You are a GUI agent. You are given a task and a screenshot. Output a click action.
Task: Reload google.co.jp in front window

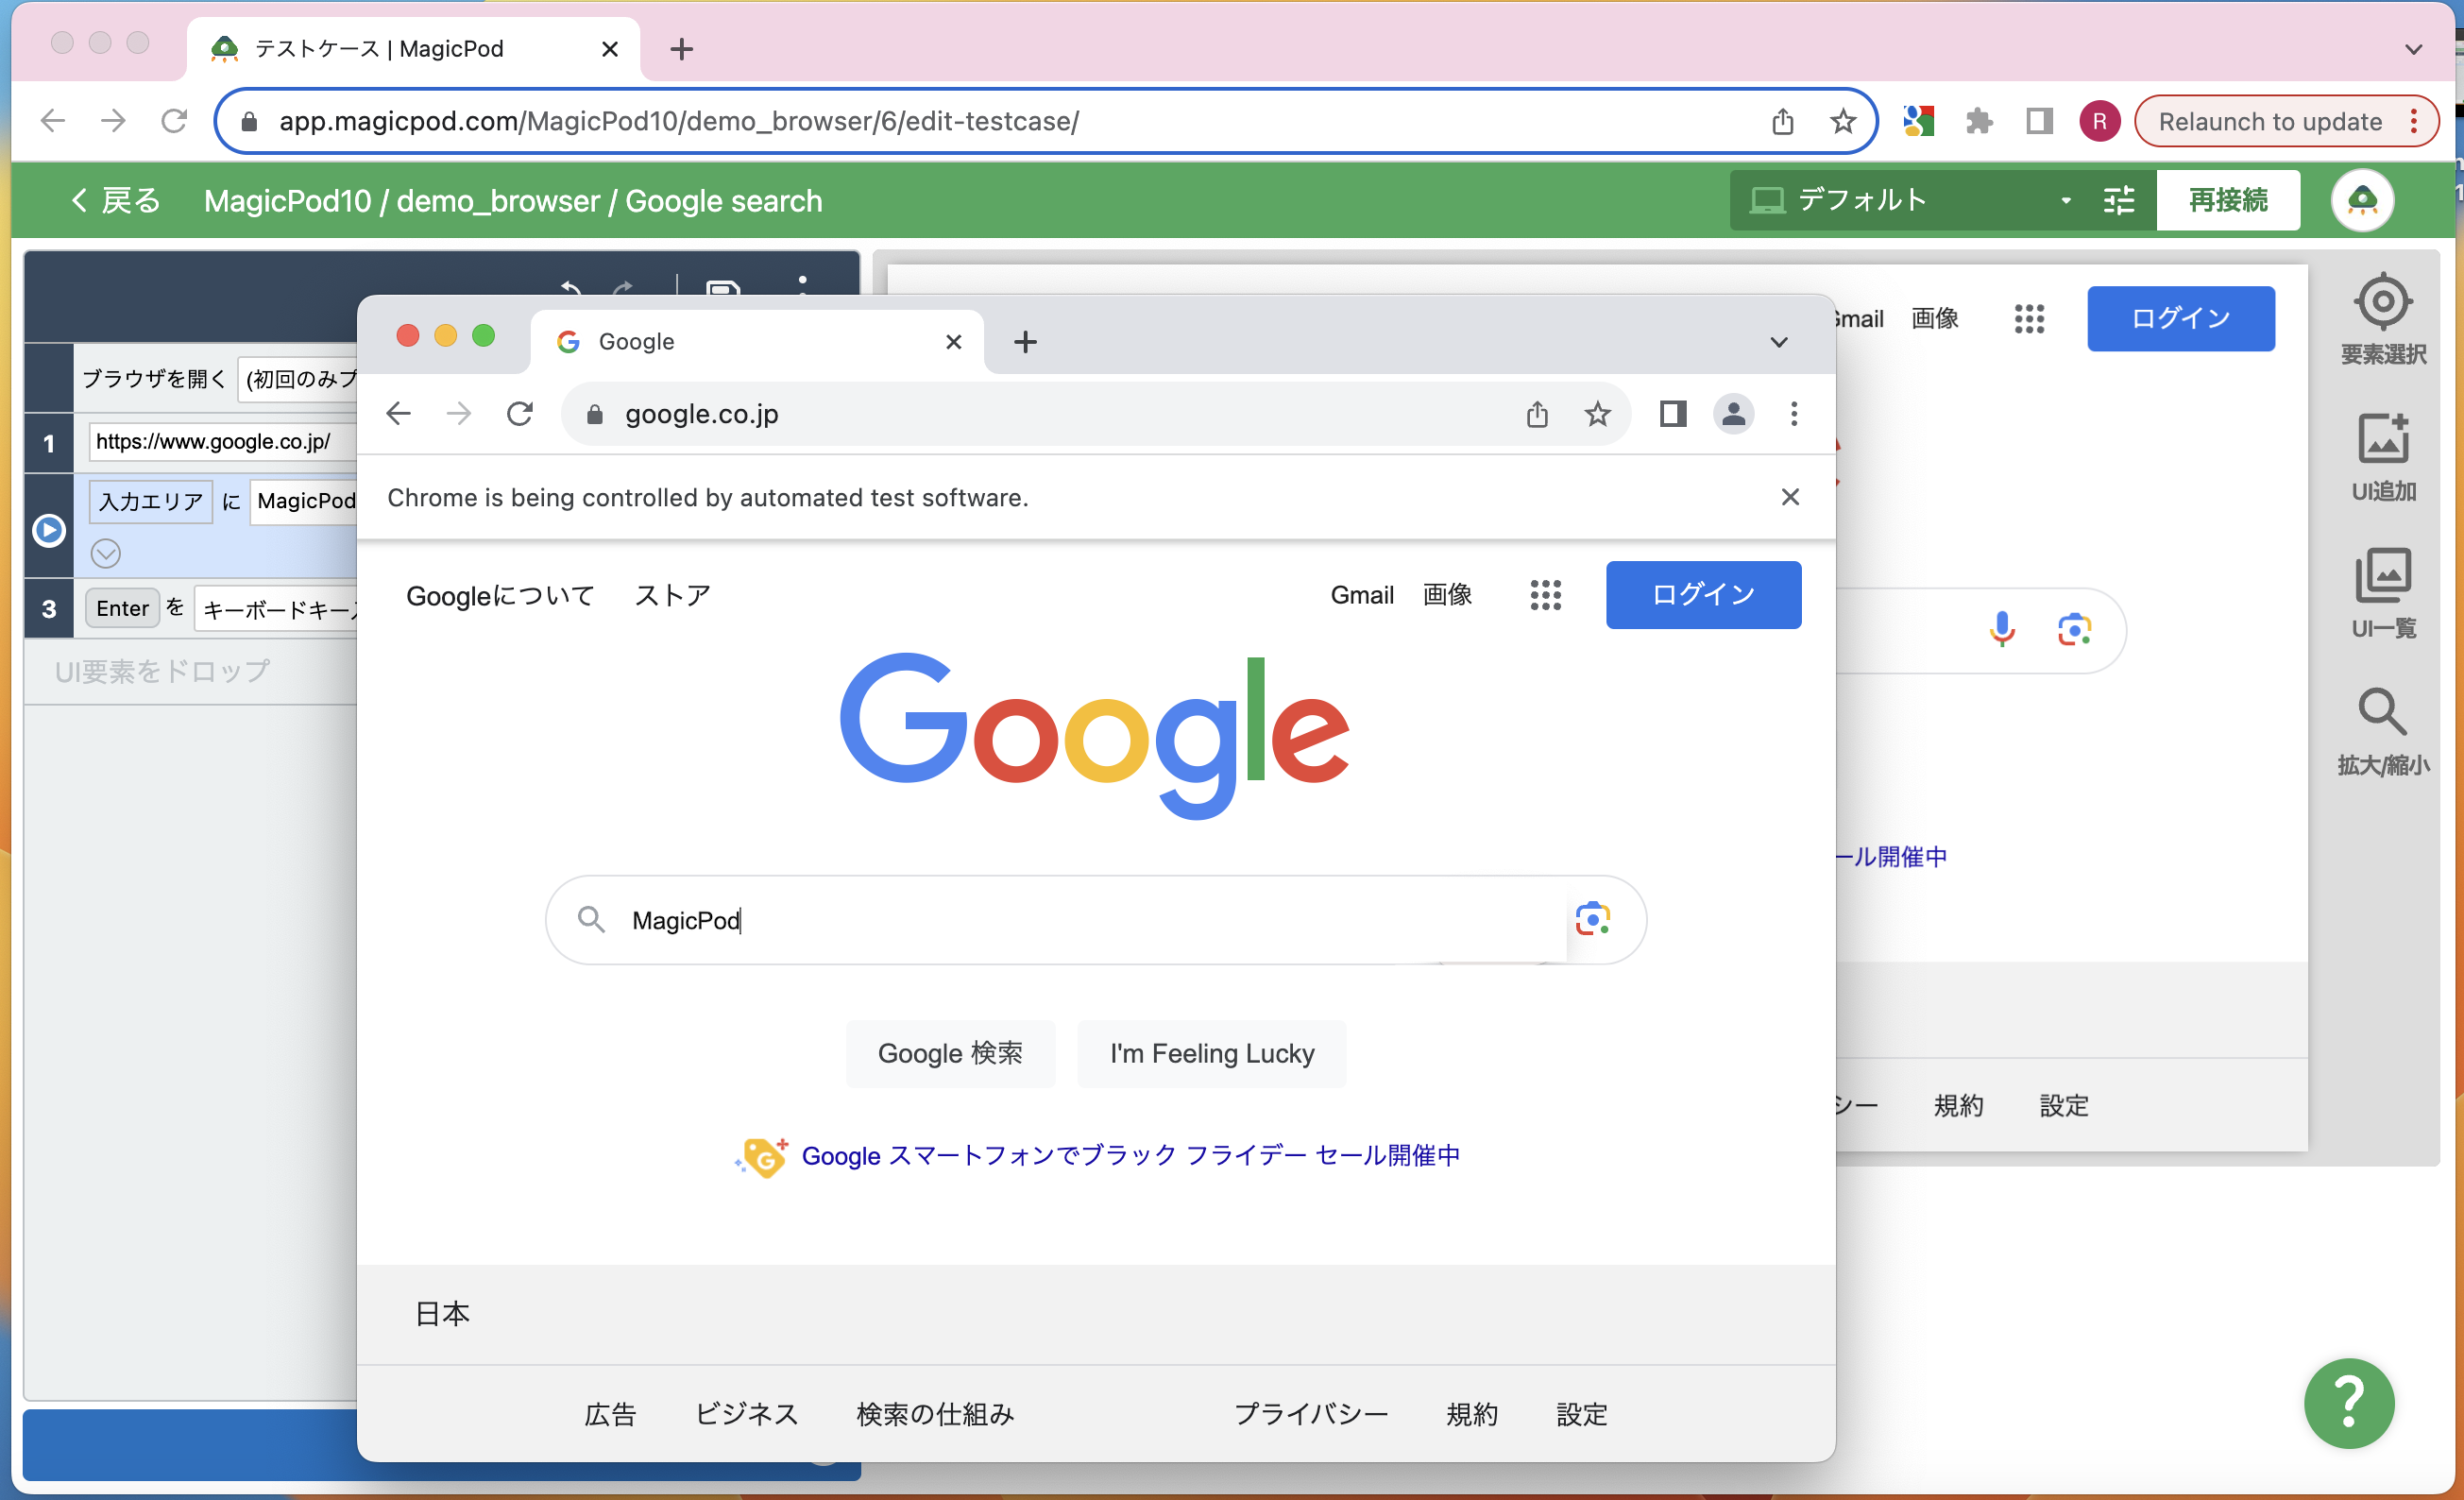point(519,413)
